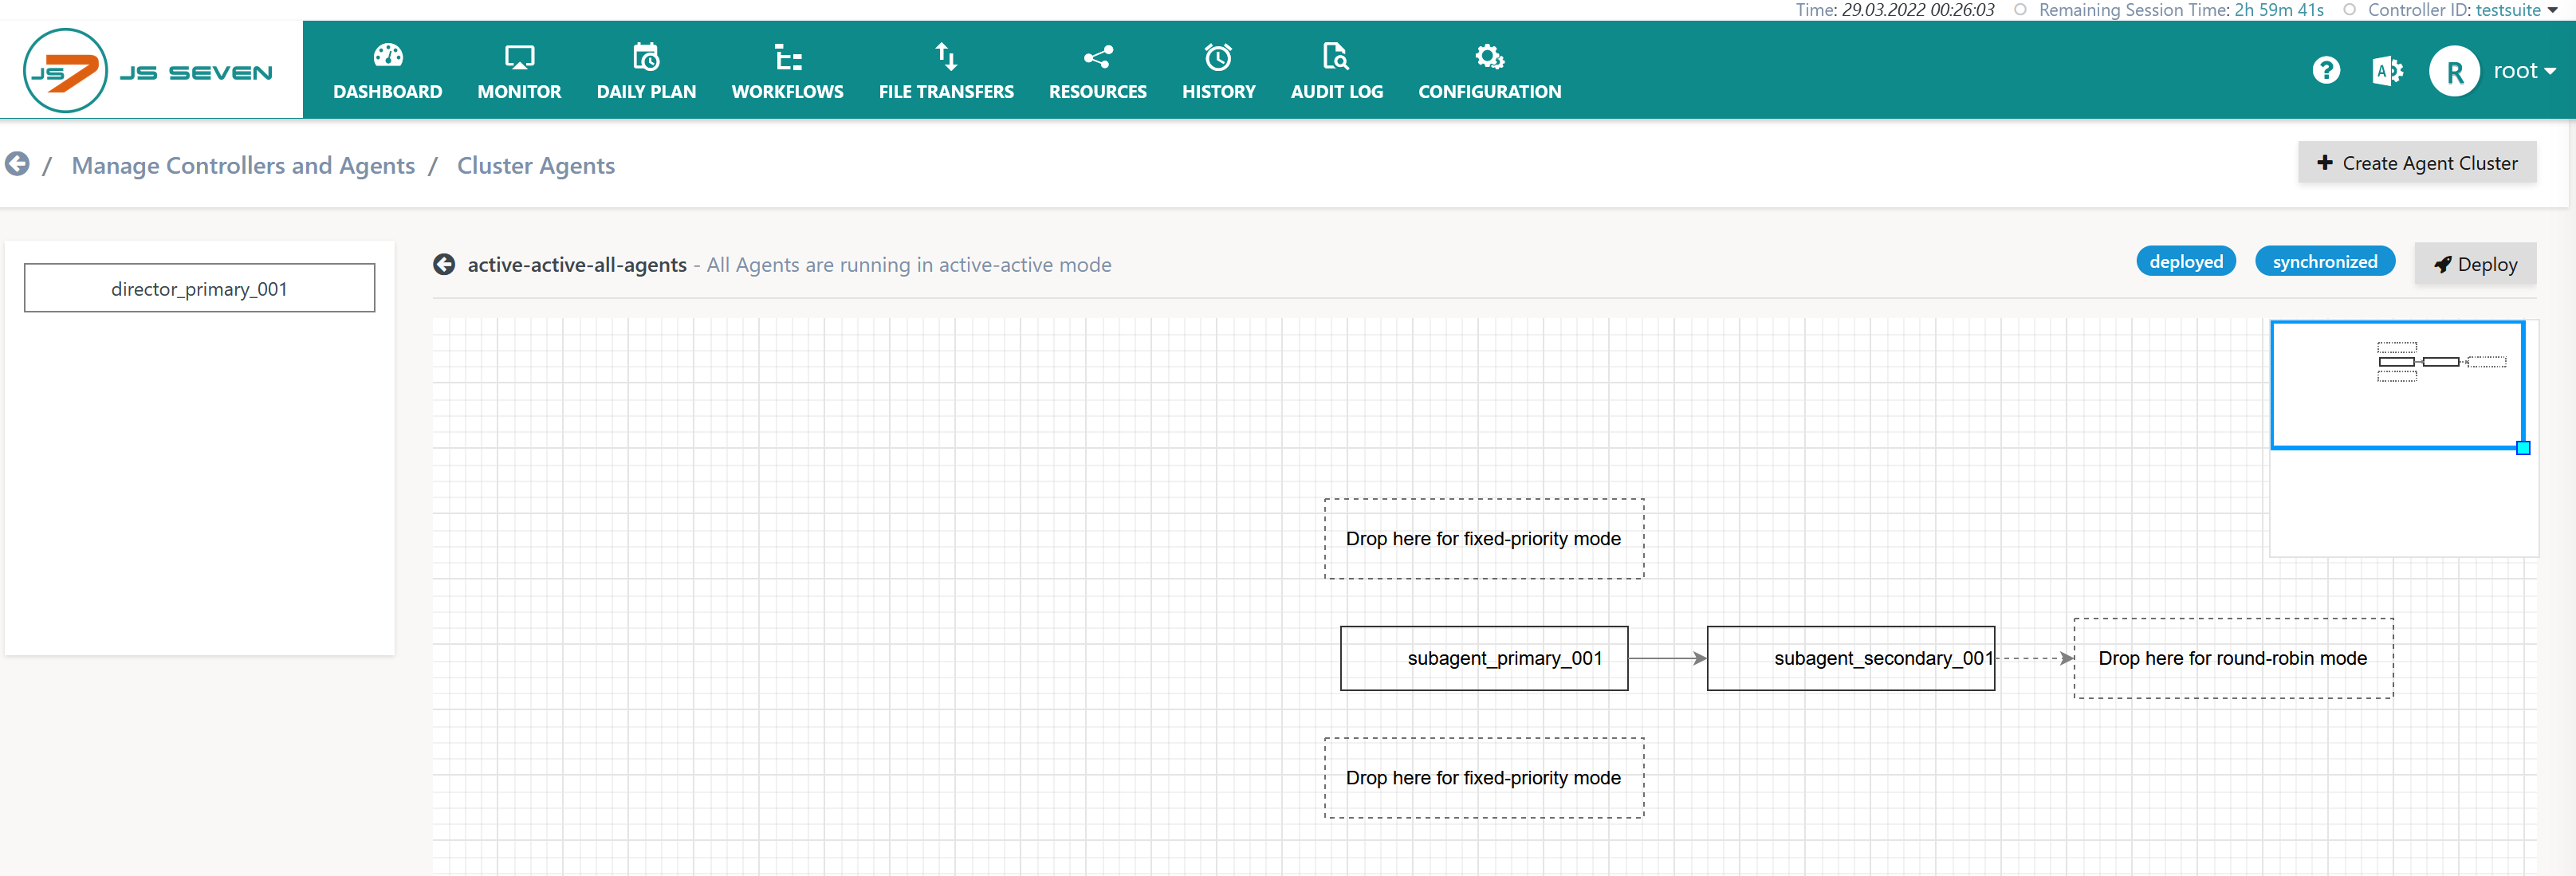The width and height of the screenshot is (2576, 876).
Task: Click the Workflows tree icon
Action: (788, 57)
